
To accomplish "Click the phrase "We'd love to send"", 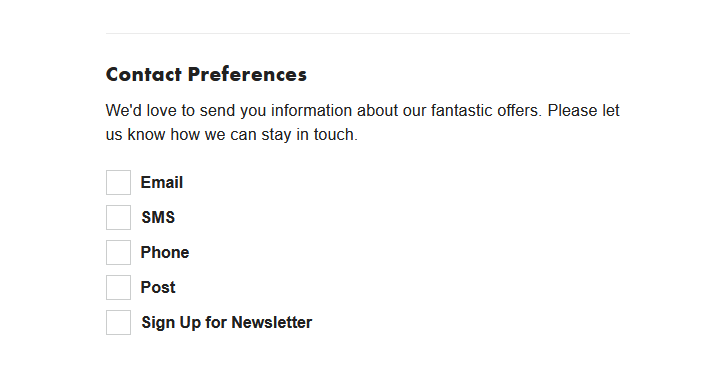I will coord(171,111).
